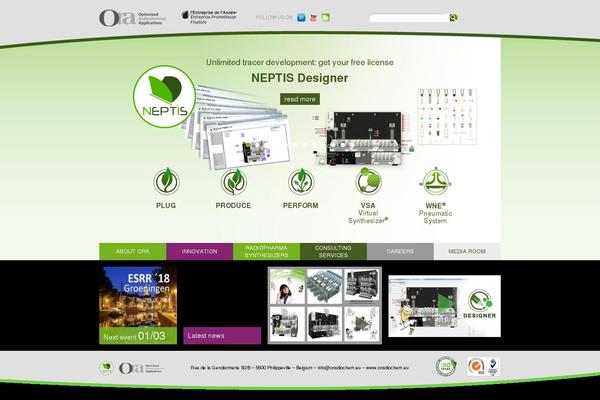Click the synthesizer hardware image in the banner
Image resolution: width=600 pixels, height=400 pixels.
pyautogui.click(x=364, y=139)
